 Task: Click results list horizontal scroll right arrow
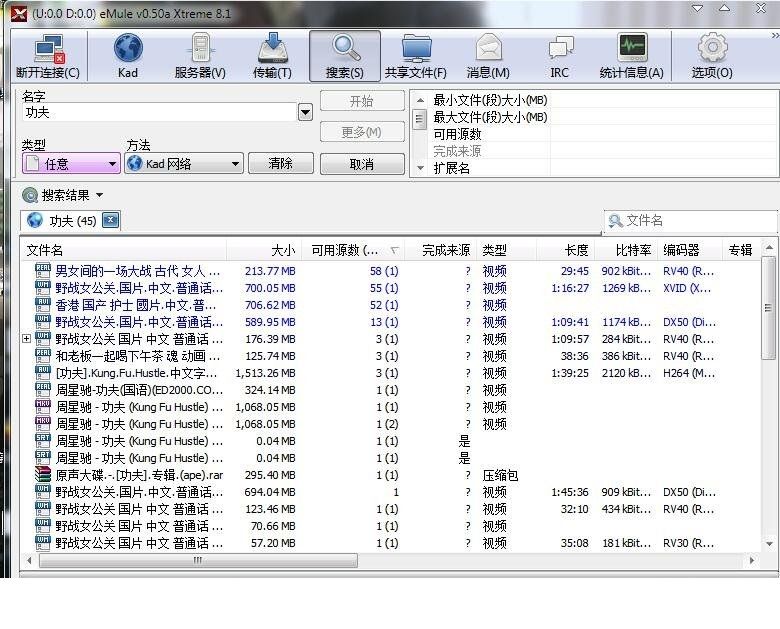pyautogui.click(x=752, y=560)
